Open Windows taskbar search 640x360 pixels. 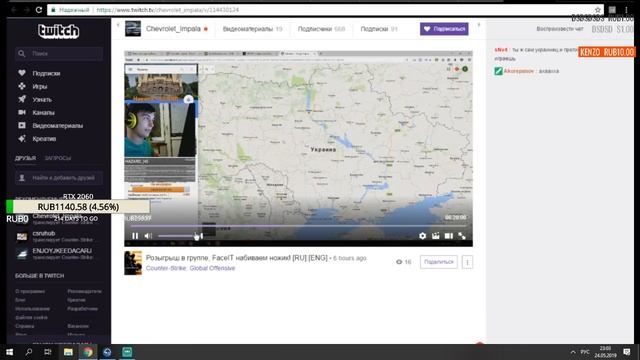[x=29, y=352]
